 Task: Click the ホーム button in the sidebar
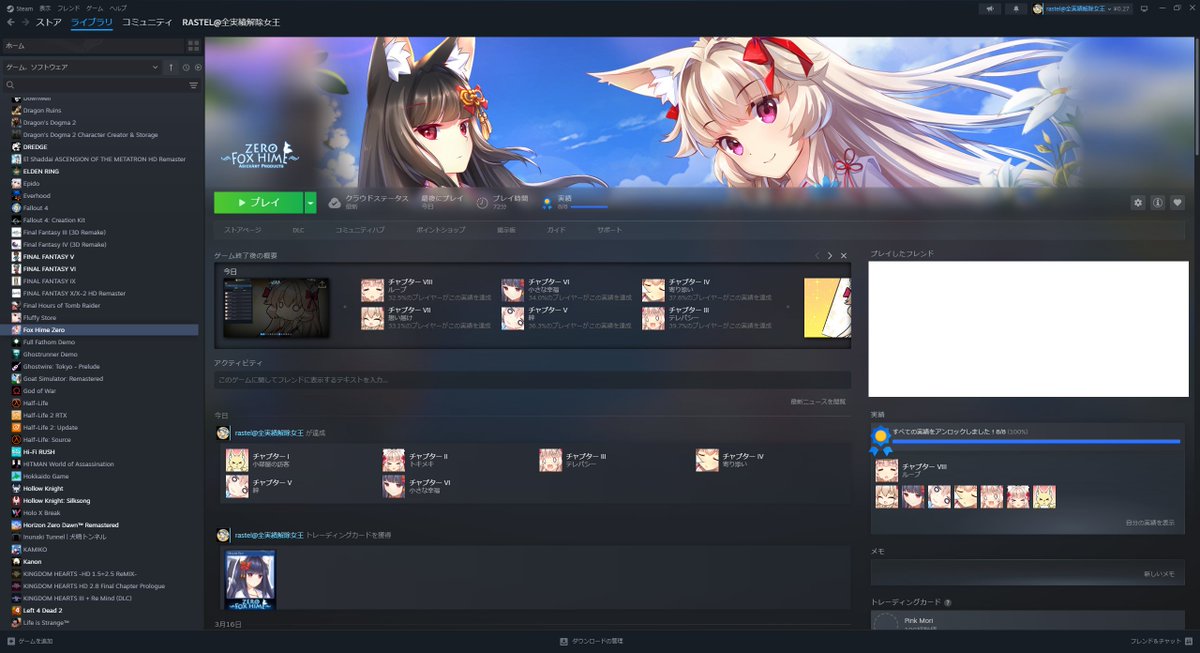92,45
